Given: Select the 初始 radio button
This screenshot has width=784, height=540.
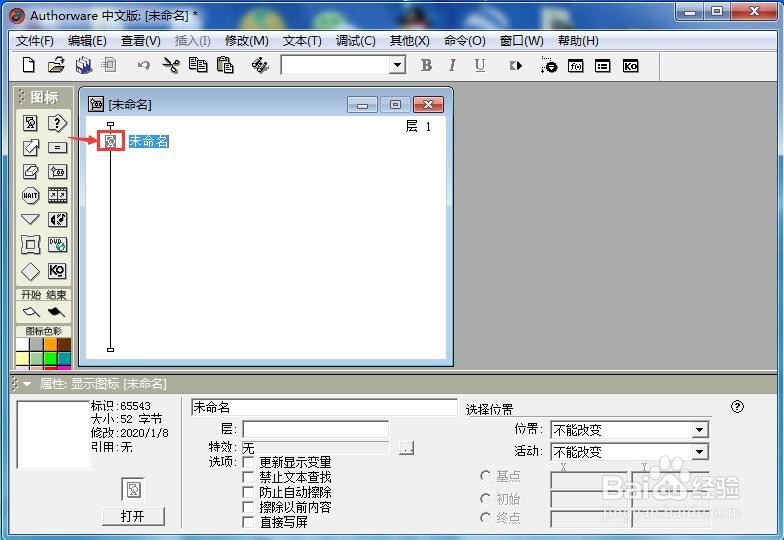Looking at the screenshot, I should tap(485, 498).
